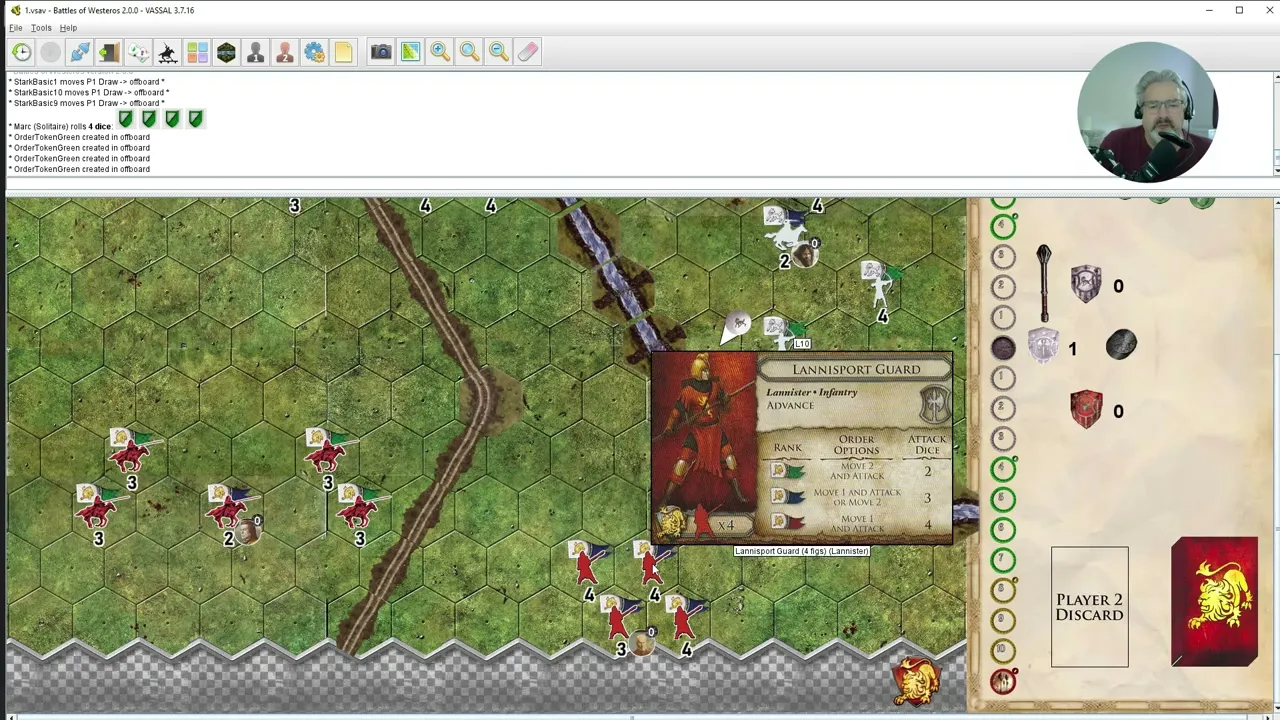Select track circle numbered 6
This screenshot has width=1280, height=720.
(1003, 529)
